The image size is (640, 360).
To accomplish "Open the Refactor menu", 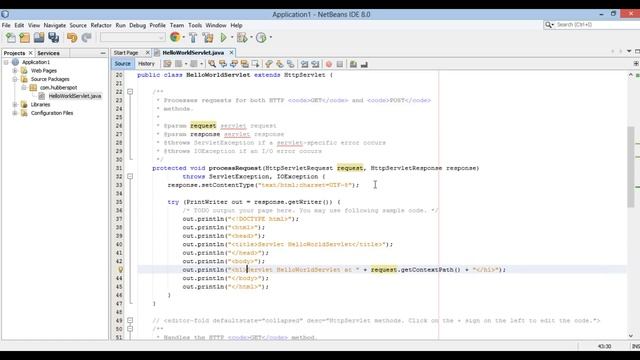I will click(x=101, y=25).
